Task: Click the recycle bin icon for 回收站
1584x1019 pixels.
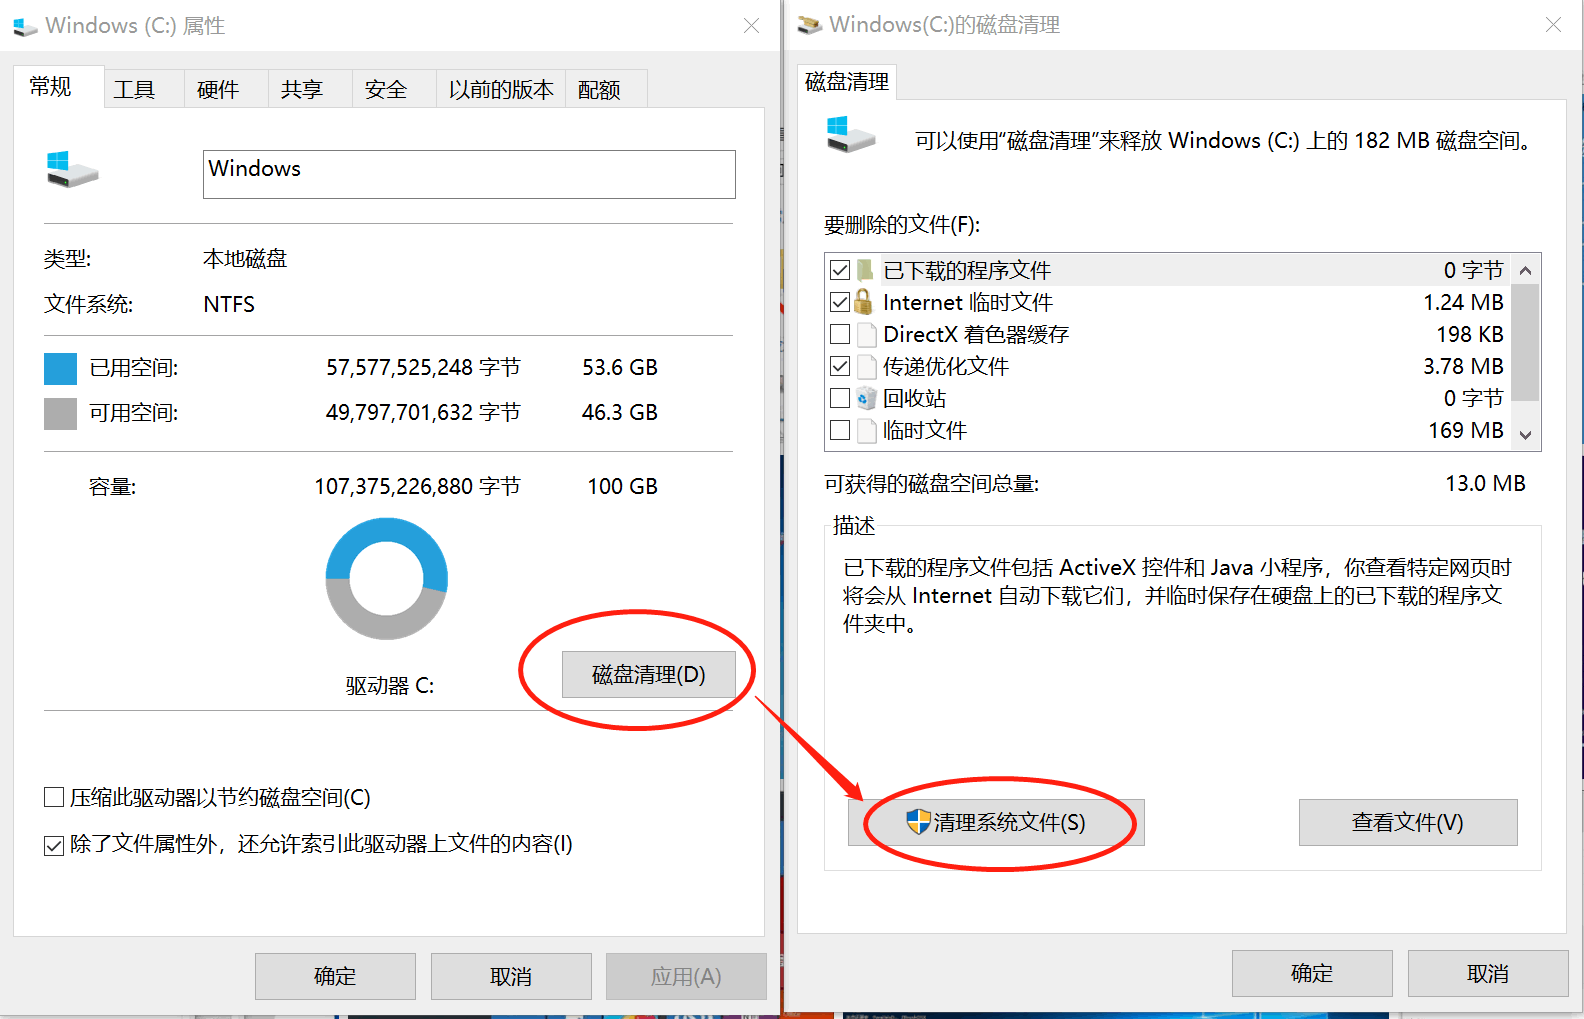Action: pos(866,398)
